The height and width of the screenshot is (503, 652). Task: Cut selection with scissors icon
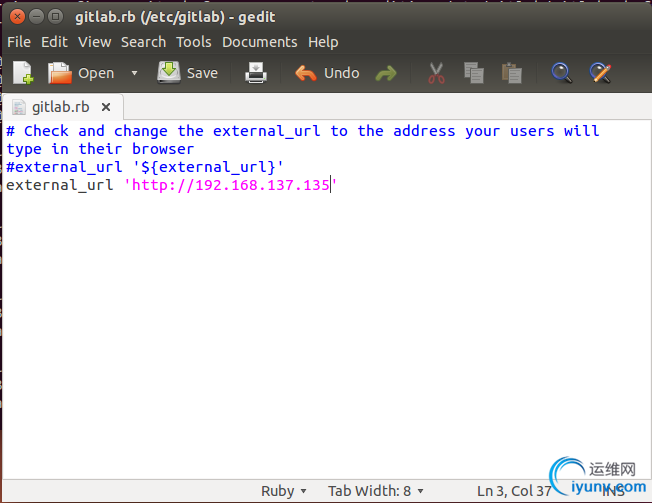coord(436,73)
